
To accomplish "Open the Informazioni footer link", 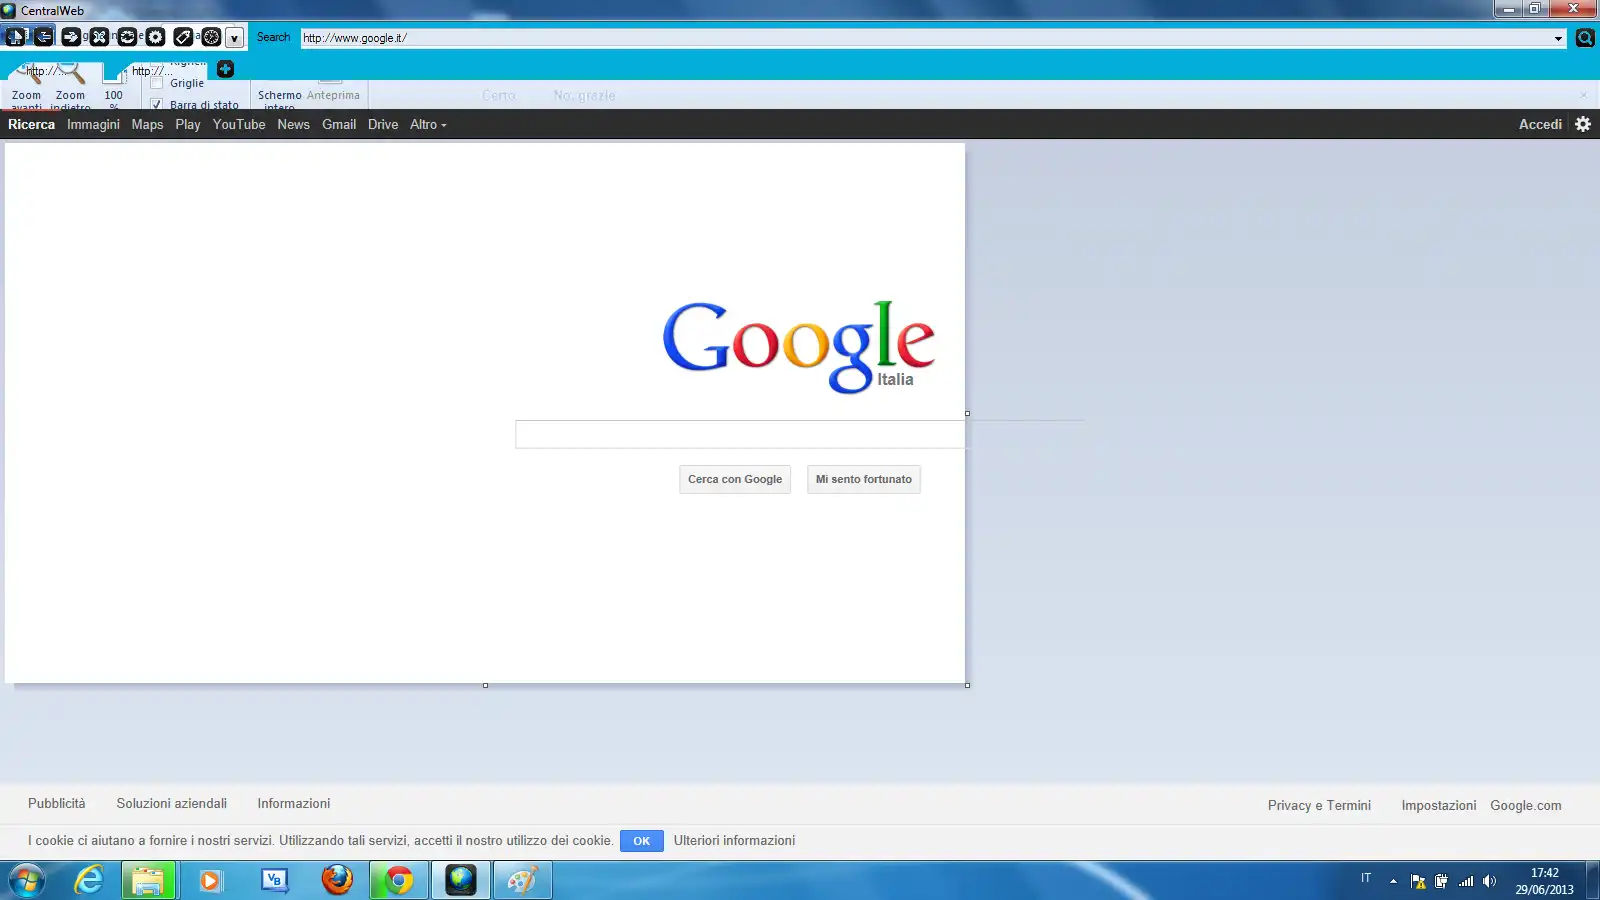I will [294, 804].
